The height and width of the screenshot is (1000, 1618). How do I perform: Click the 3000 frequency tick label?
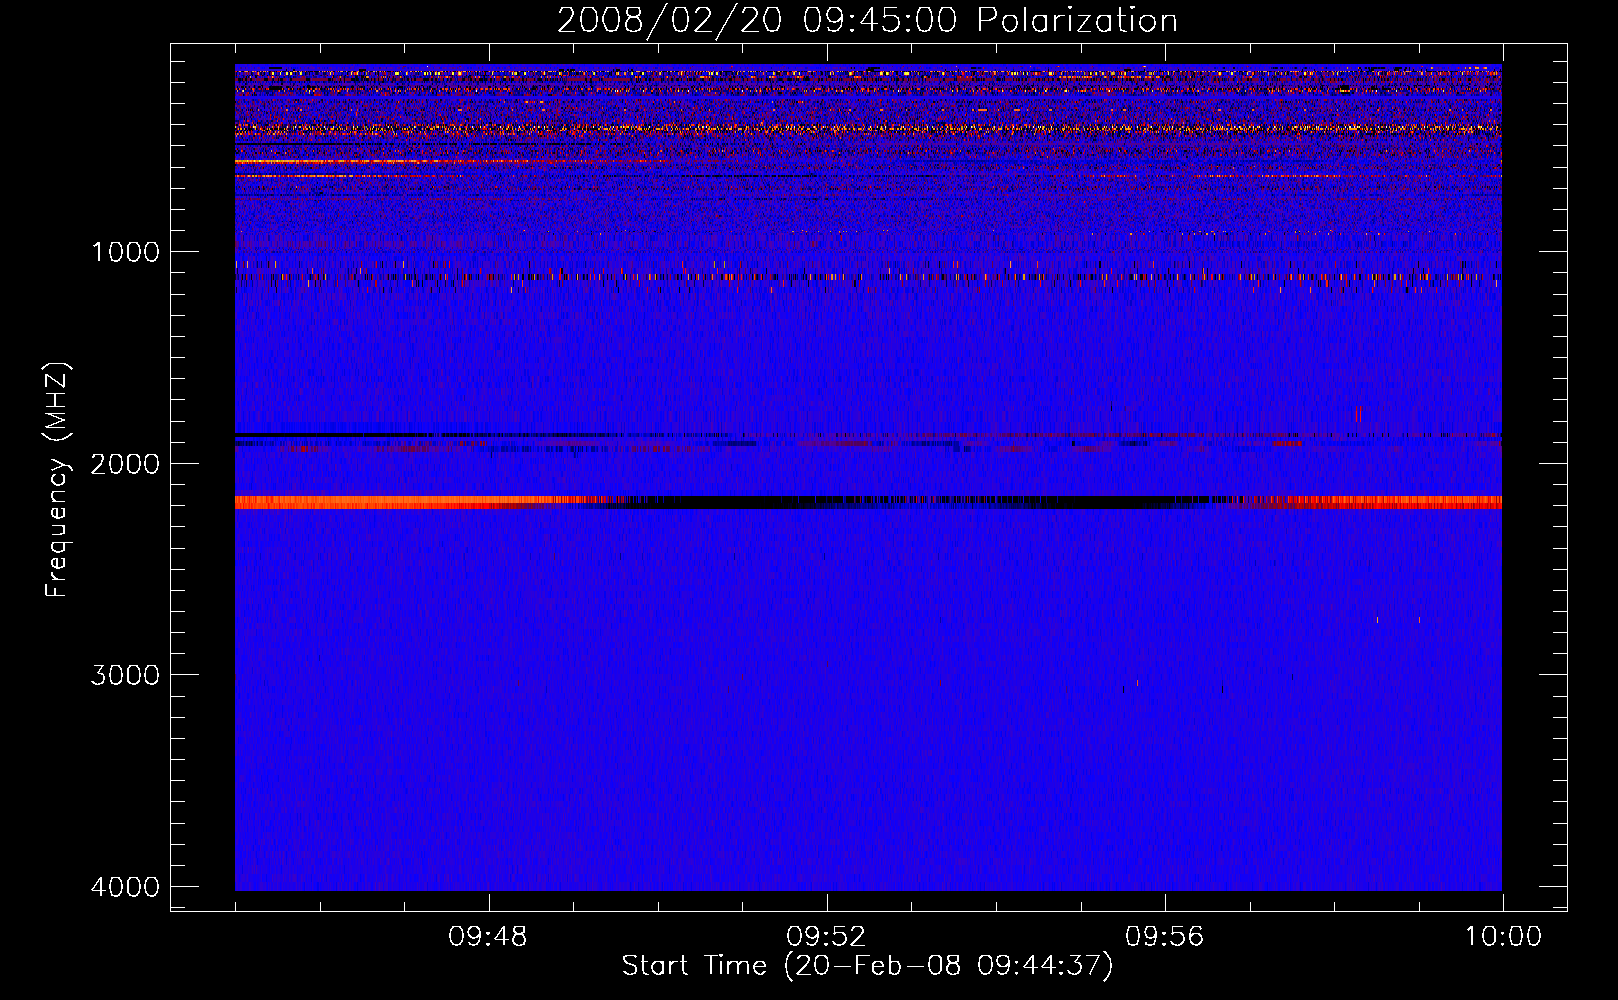click(x=125, y=675)
